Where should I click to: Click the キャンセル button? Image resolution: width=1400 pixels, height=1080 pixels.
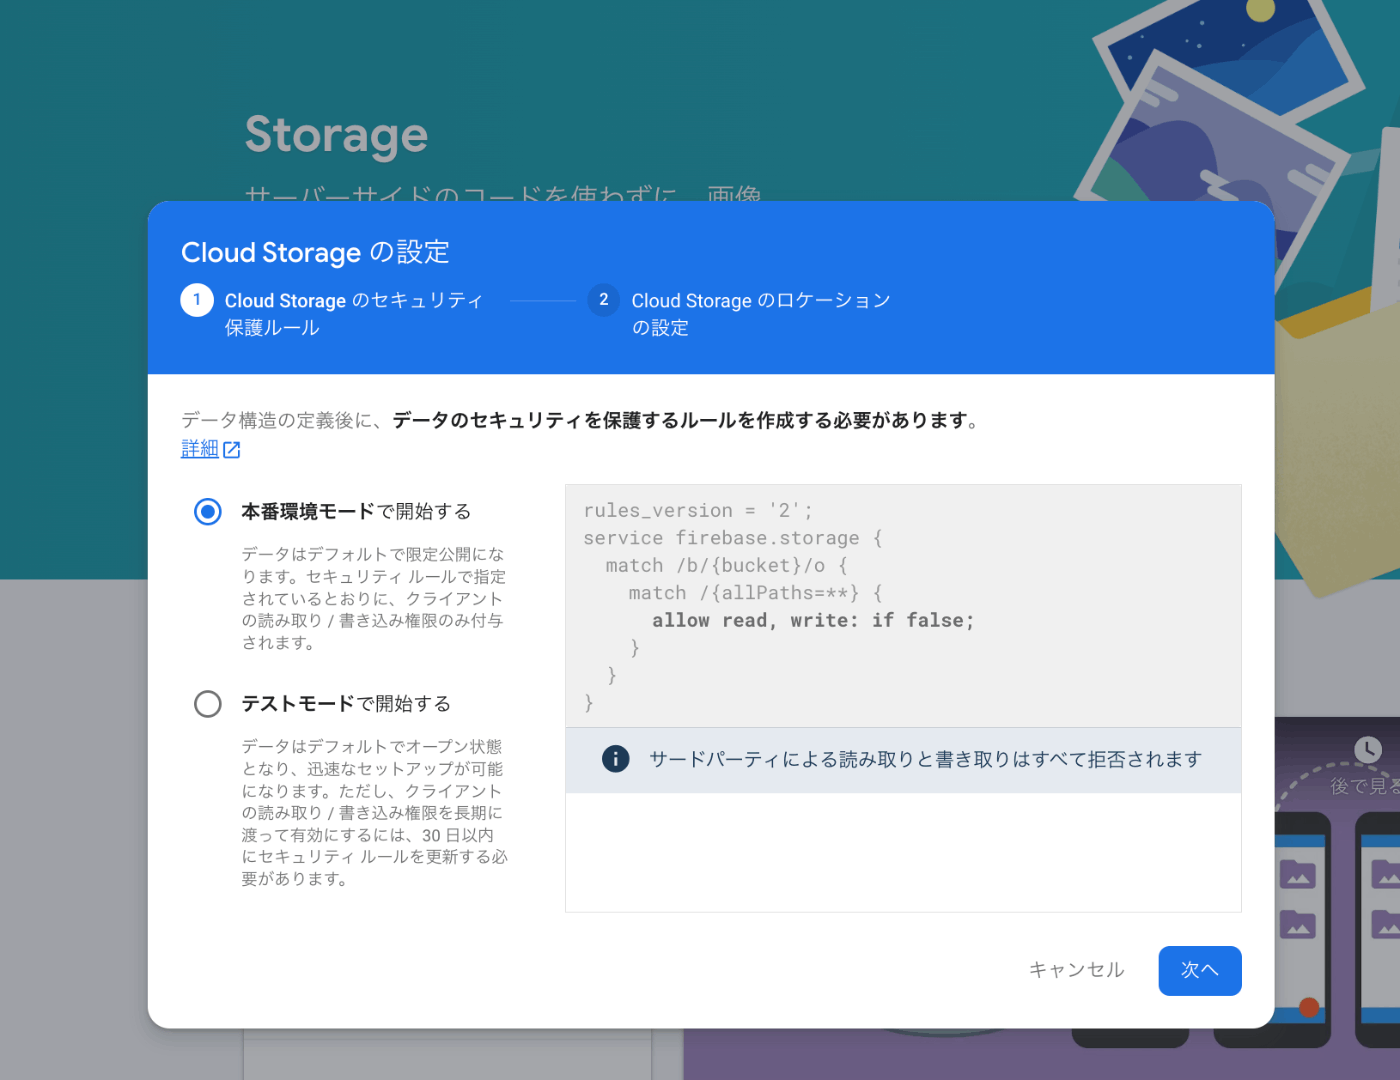[1077, 970]
